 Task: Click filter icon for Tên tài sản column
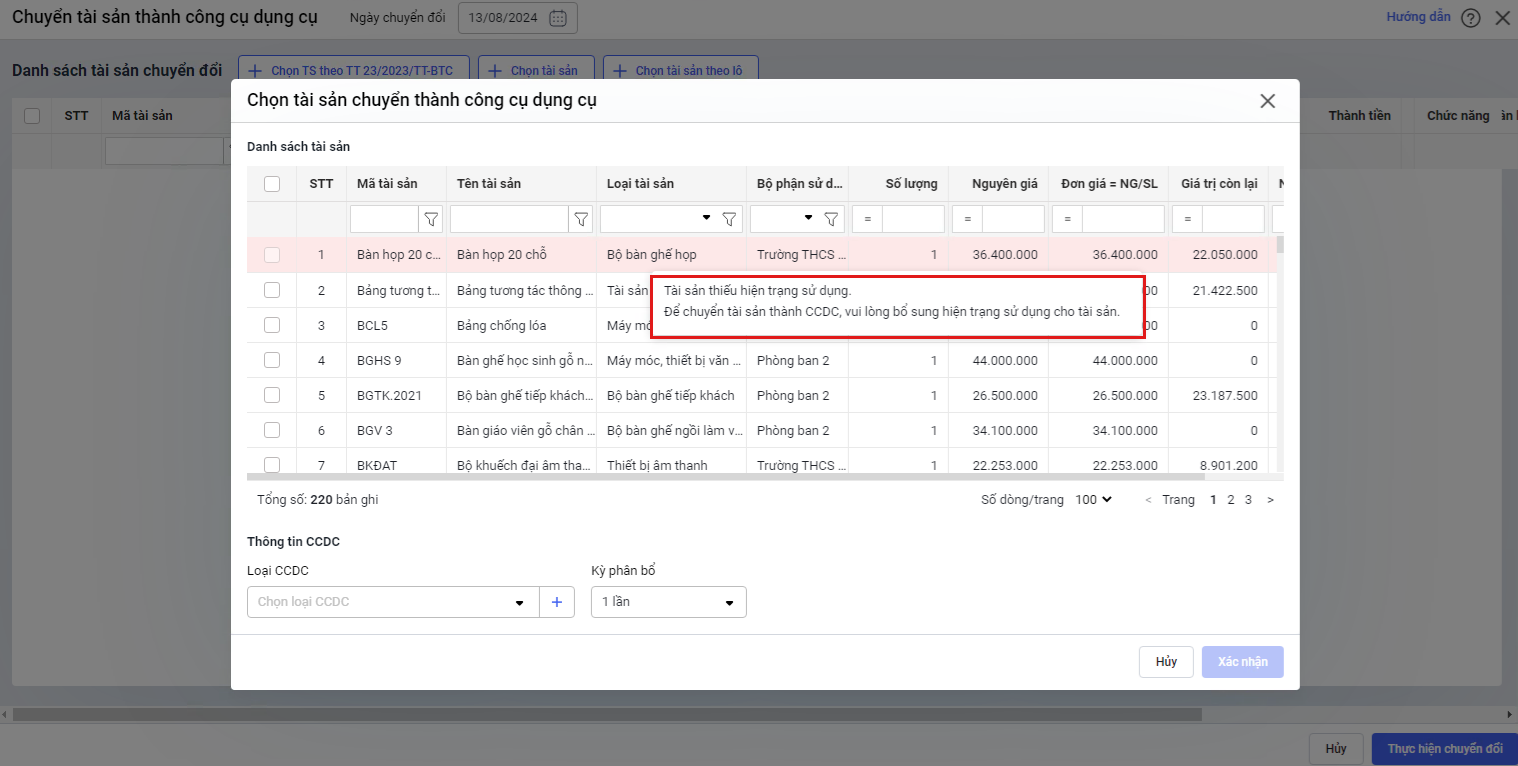point(581,219)
